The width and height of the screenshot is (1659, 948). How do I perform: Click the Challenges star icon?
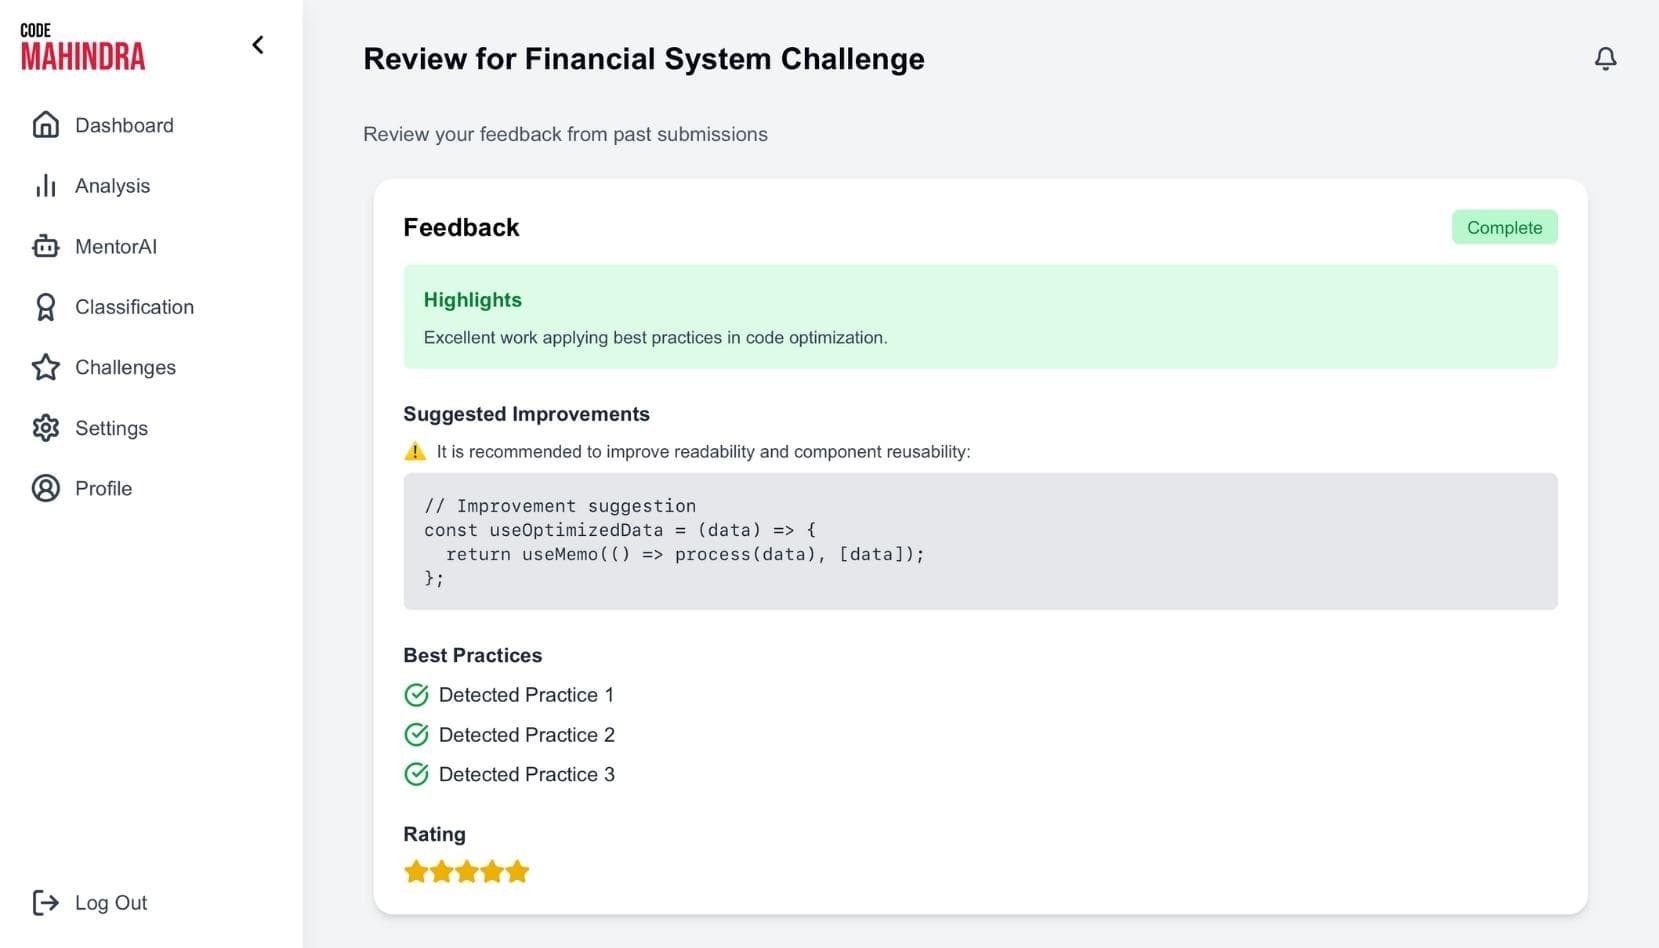point(46,367)
